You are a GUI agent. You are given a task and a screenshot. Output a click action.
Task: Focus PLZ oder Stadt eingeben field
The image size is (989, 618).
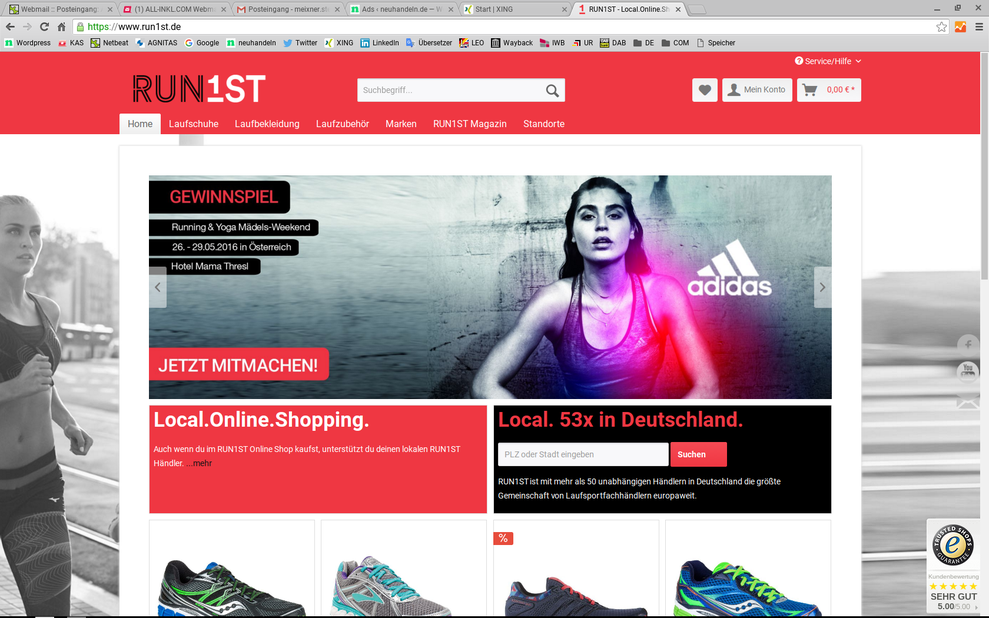(583, 454)
